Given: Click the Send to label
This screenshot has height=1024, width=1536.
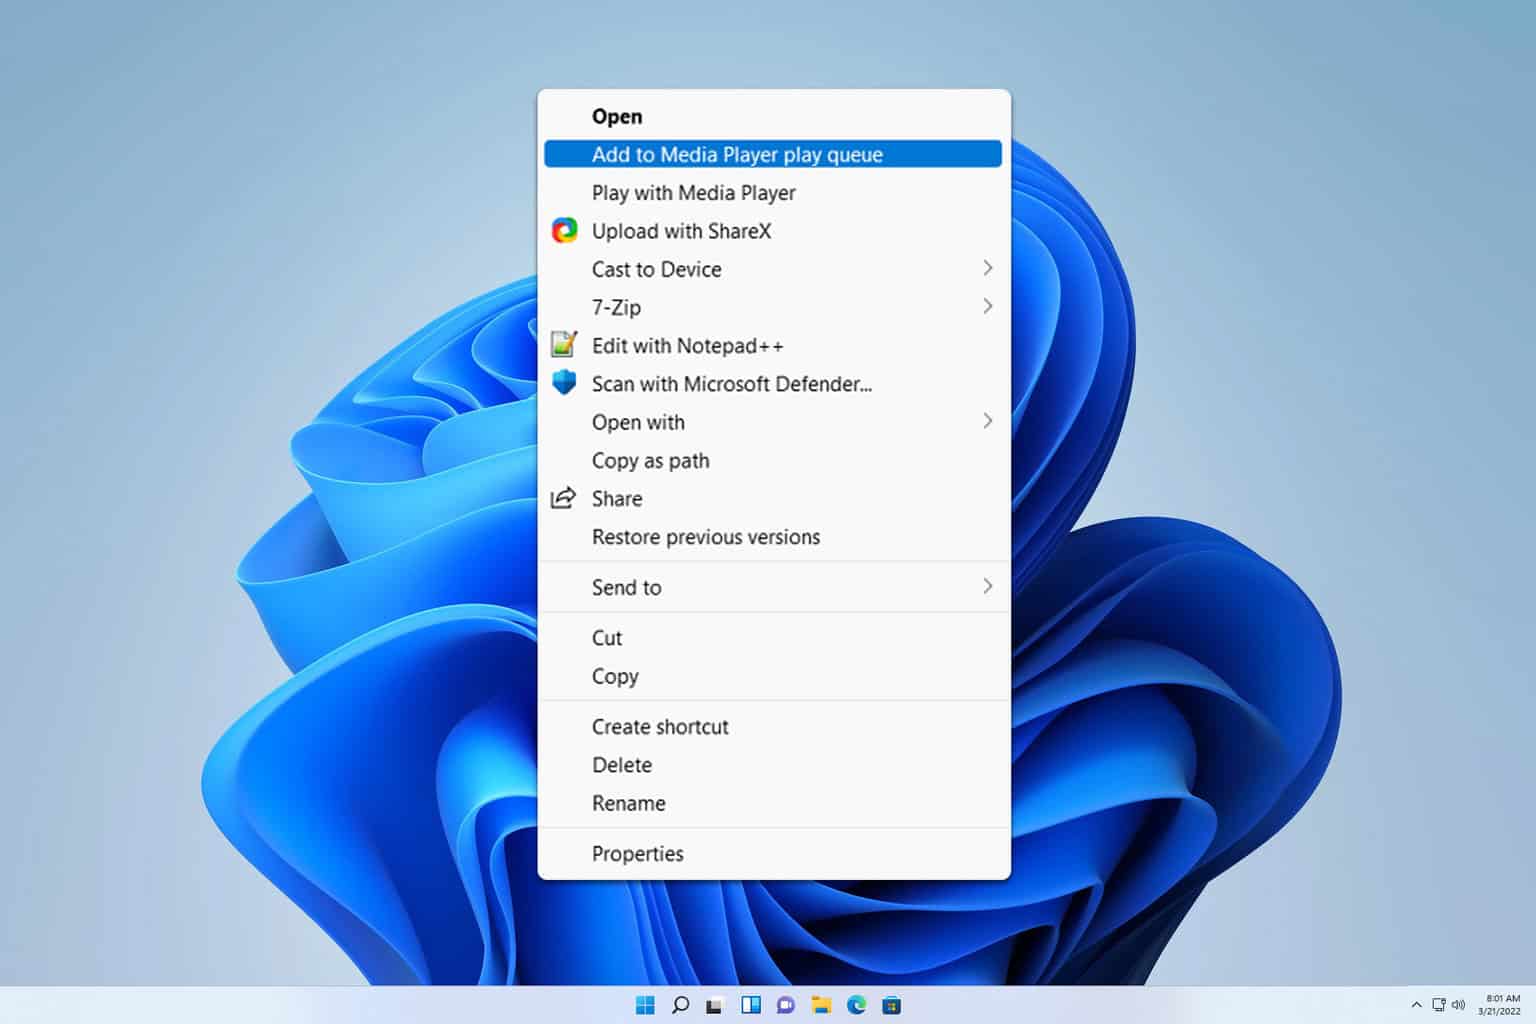Looking at the screenshot, I should click(626, 587).
